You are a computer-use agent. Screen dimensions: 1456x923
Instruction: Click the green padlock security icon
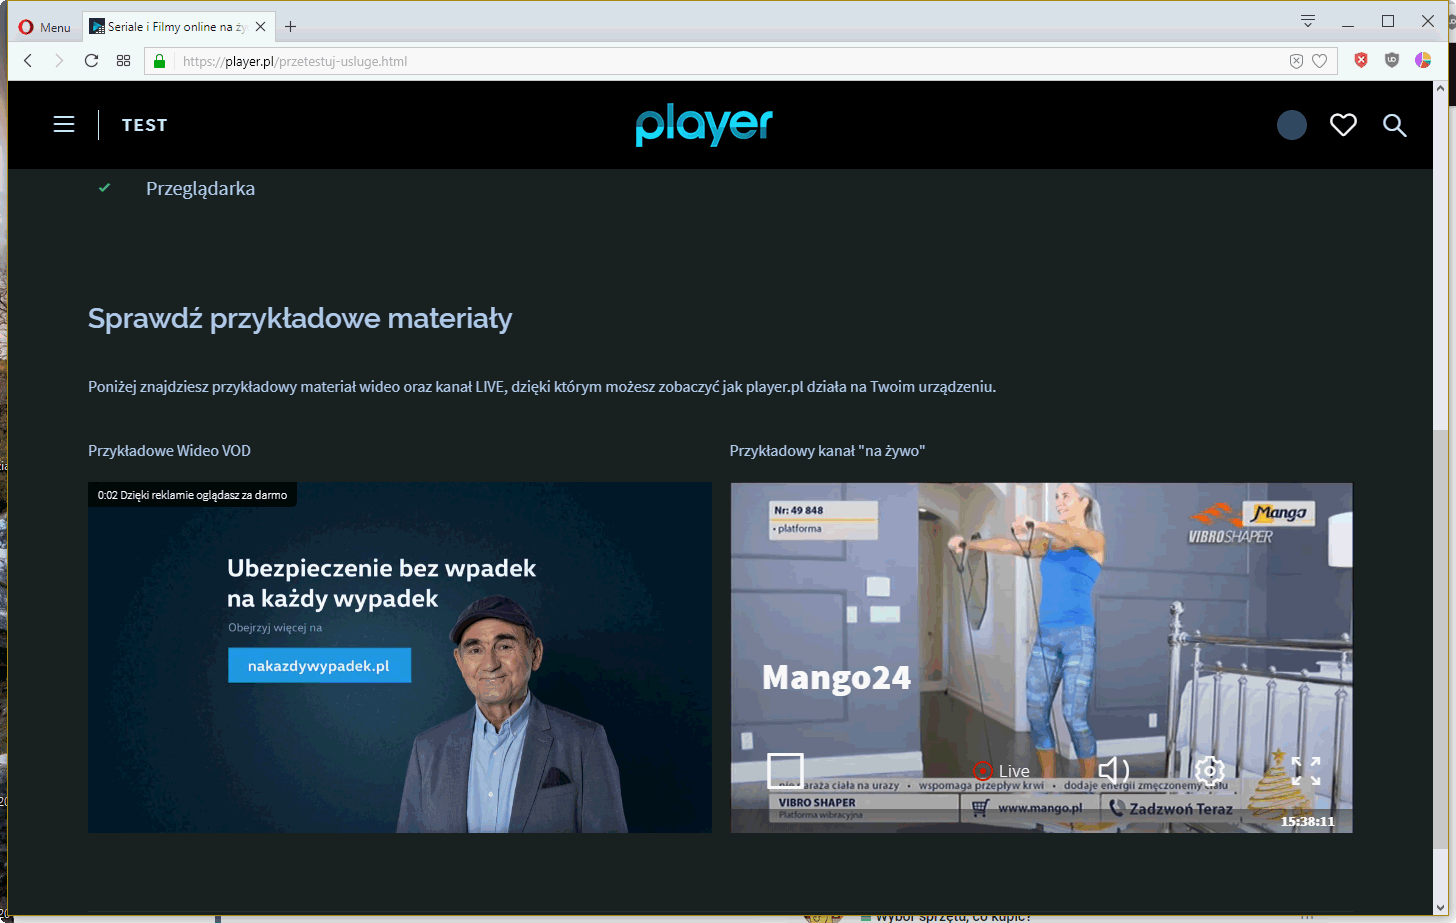tap(158, 61)
